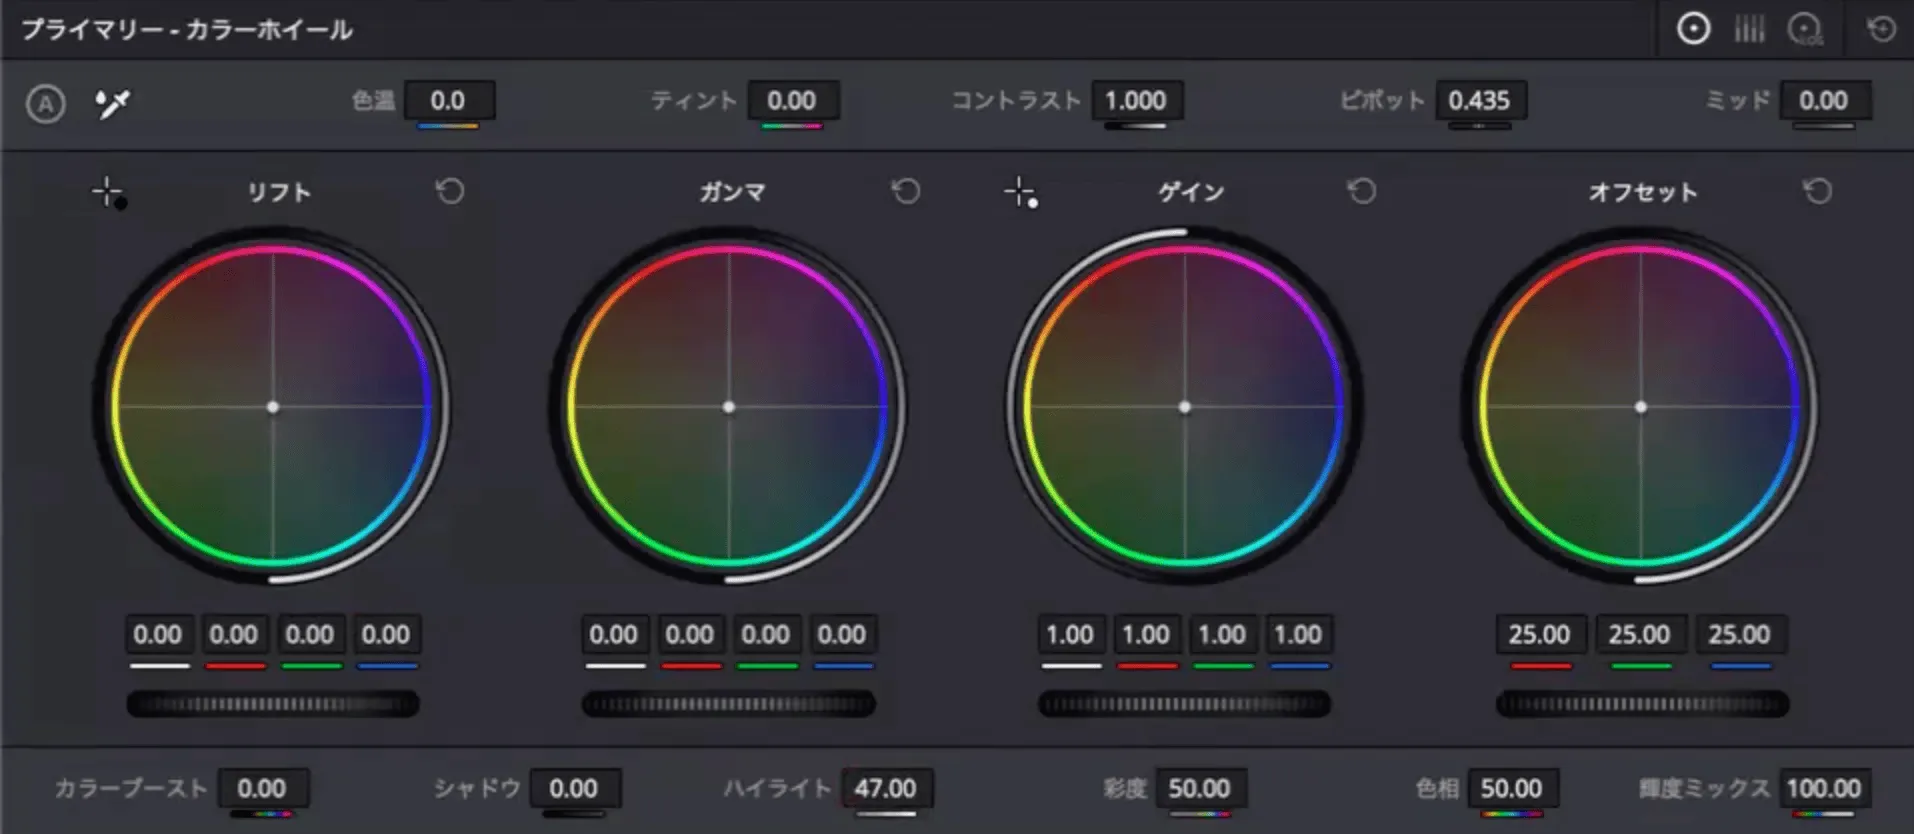Switch to color wheels mode icon
Screen dimensions: 1914x834
pos(1693,29)
